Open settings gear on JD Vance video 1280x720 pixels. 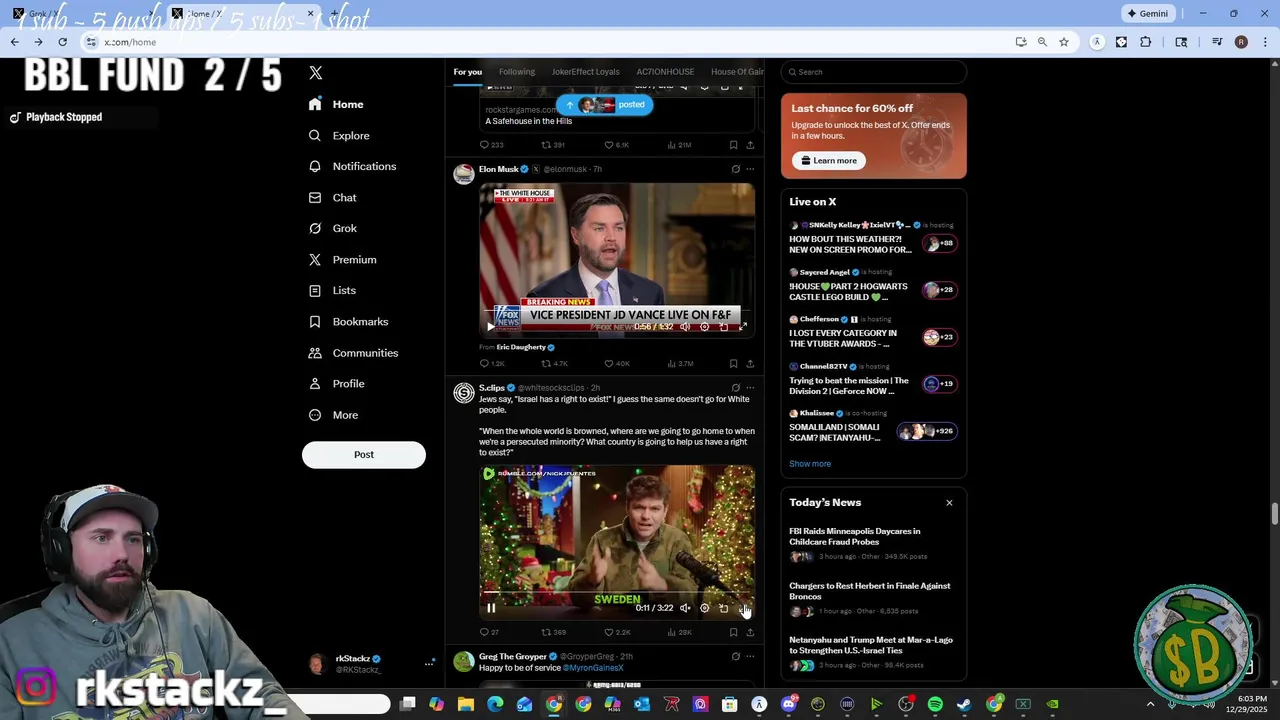click(x=704, y=327)
